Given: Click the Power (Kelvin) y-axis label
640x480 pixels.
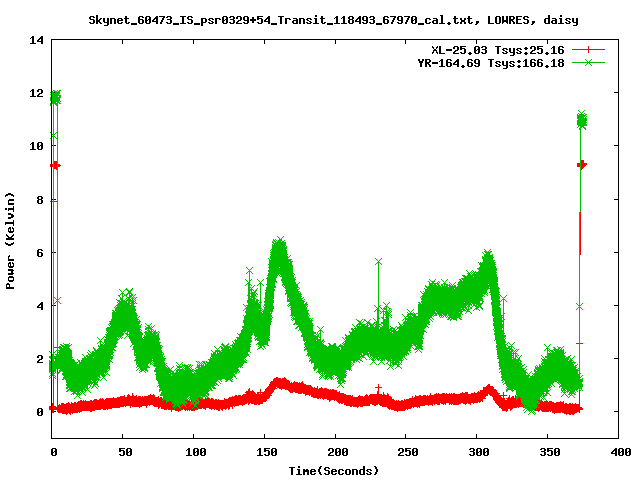Looking at the screenshot, I should click(x=10, y=241).
